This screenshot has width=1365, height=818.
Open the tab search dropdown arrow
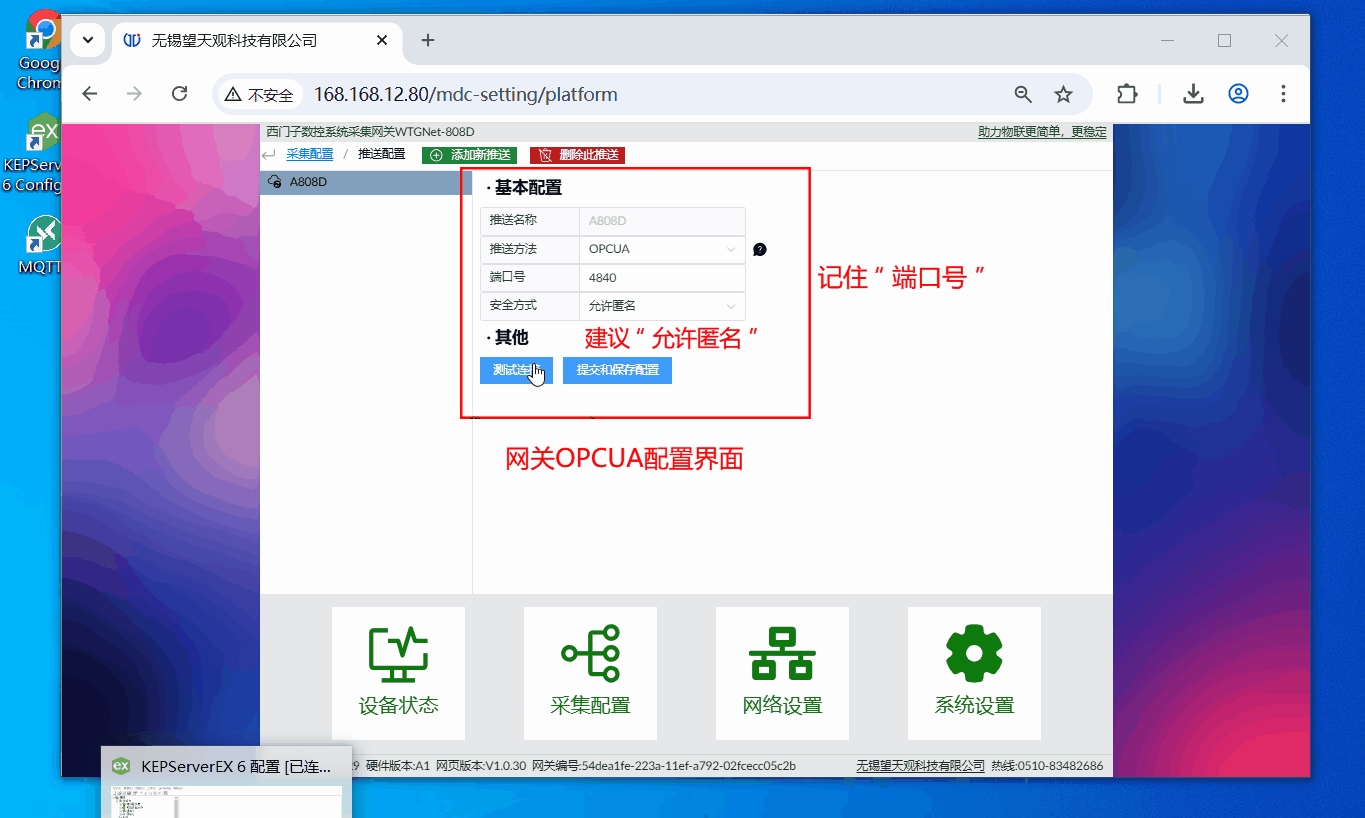(88, 40)
